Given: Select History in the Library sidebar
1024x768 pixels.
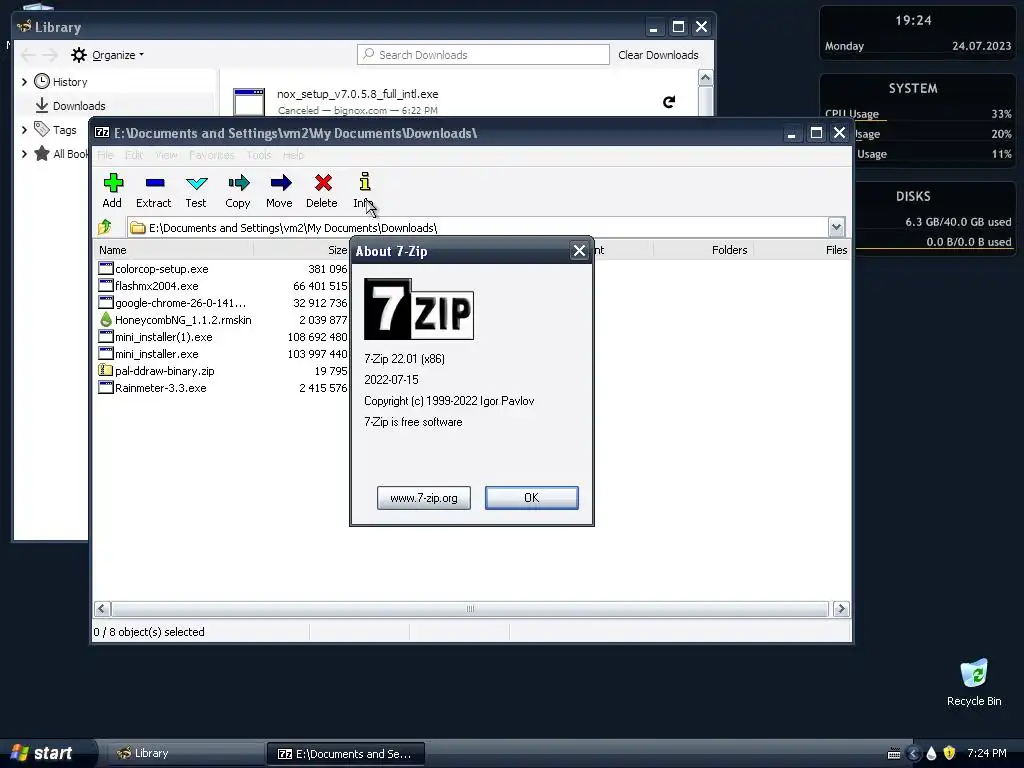Looking at the screenshot, I should coord(70,82).
